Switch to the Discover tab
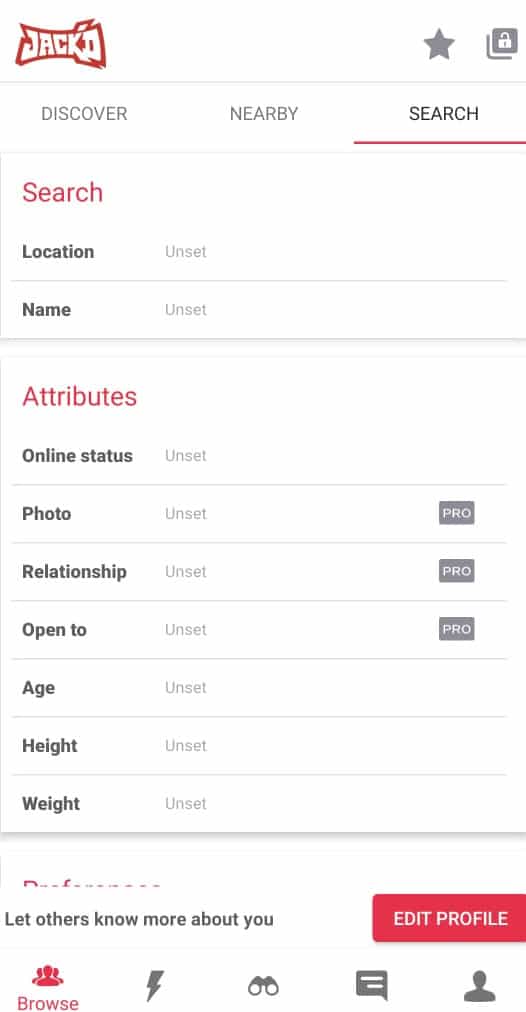Viewport: 526px width, 1012px height. coord(85,114)
